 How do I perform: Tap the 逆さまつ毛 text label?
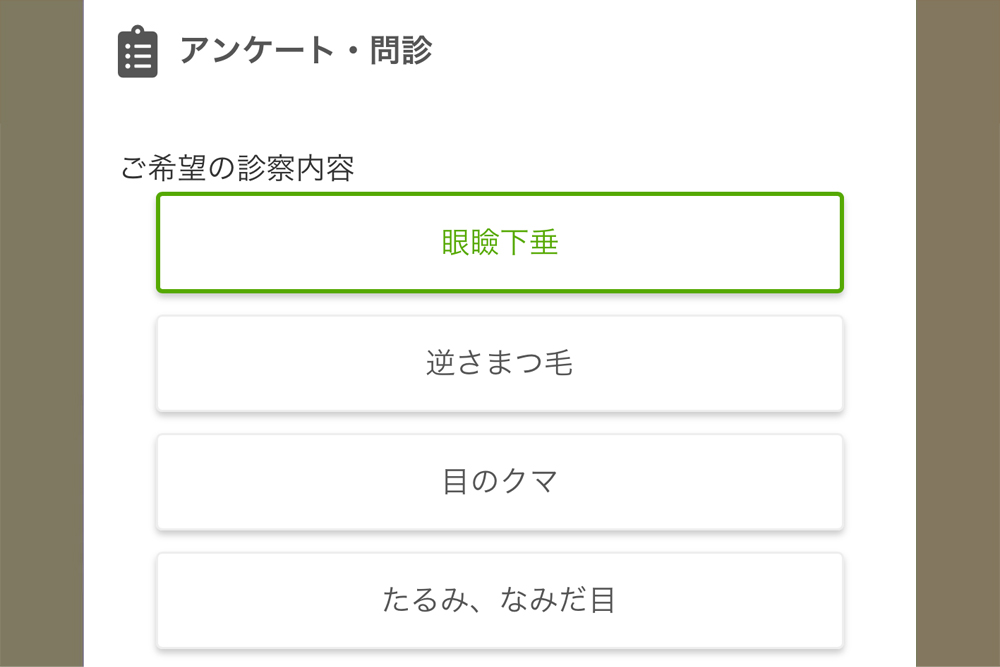click(500, 363)
